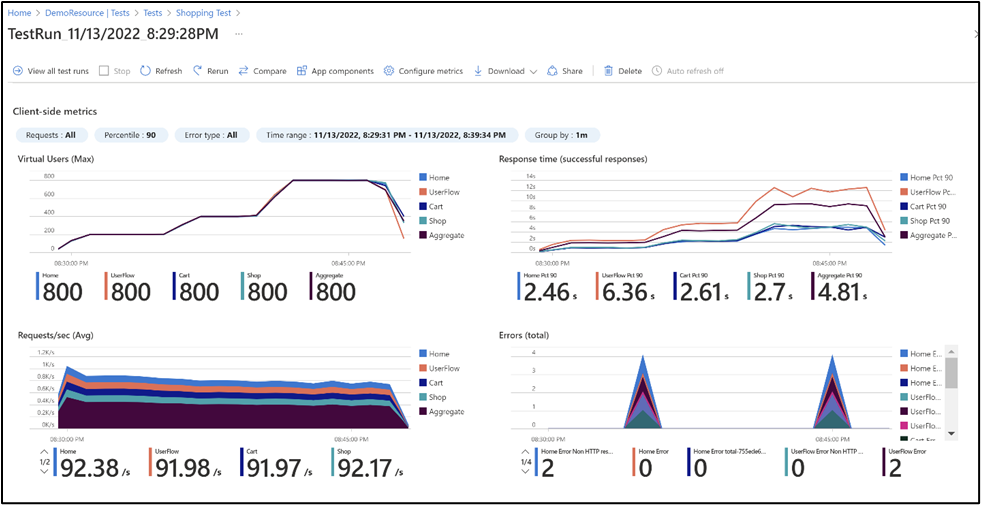Open the ellipsis menu beside test run title
The width and height of the screenshot is (981, 505).
click(238, 34)
